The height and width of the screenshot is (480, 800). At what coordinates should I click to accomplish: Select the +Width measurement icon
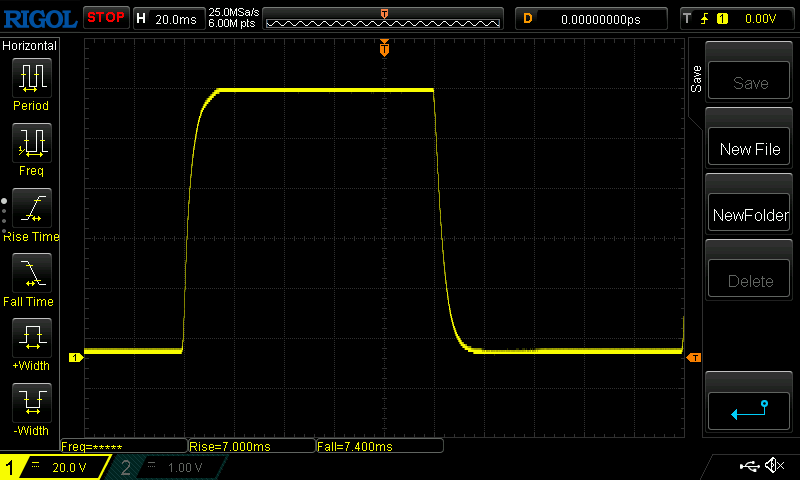coord(32,338)
